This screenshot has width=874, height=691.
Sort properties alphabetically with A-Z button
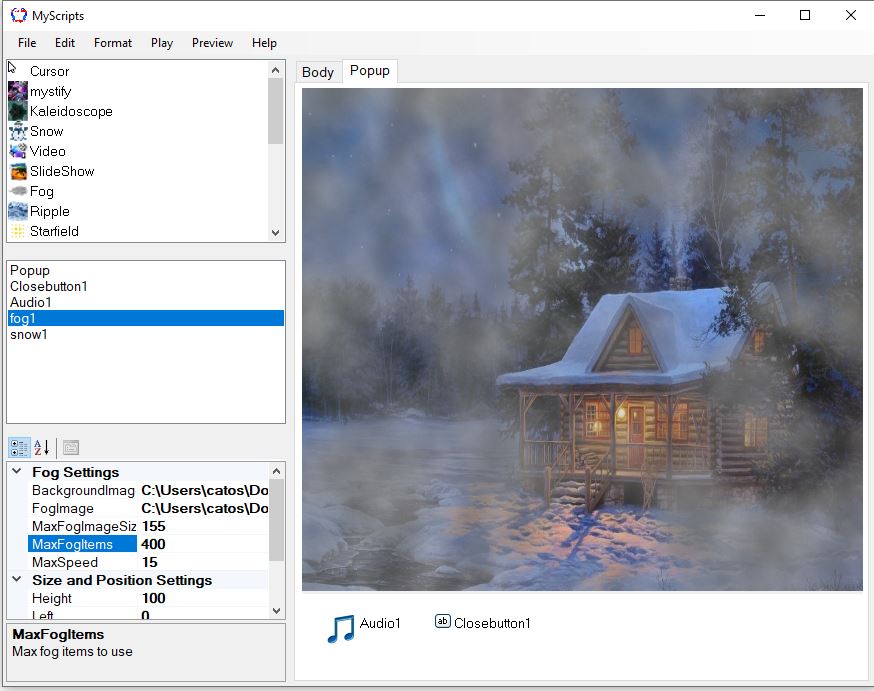tap(42, 447)
